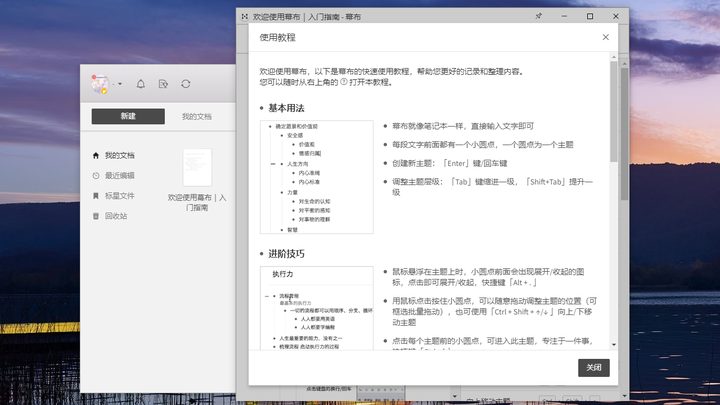Open the notifications bell icon
This screenshot has height=405, width=720.
(x=141, y=84)
